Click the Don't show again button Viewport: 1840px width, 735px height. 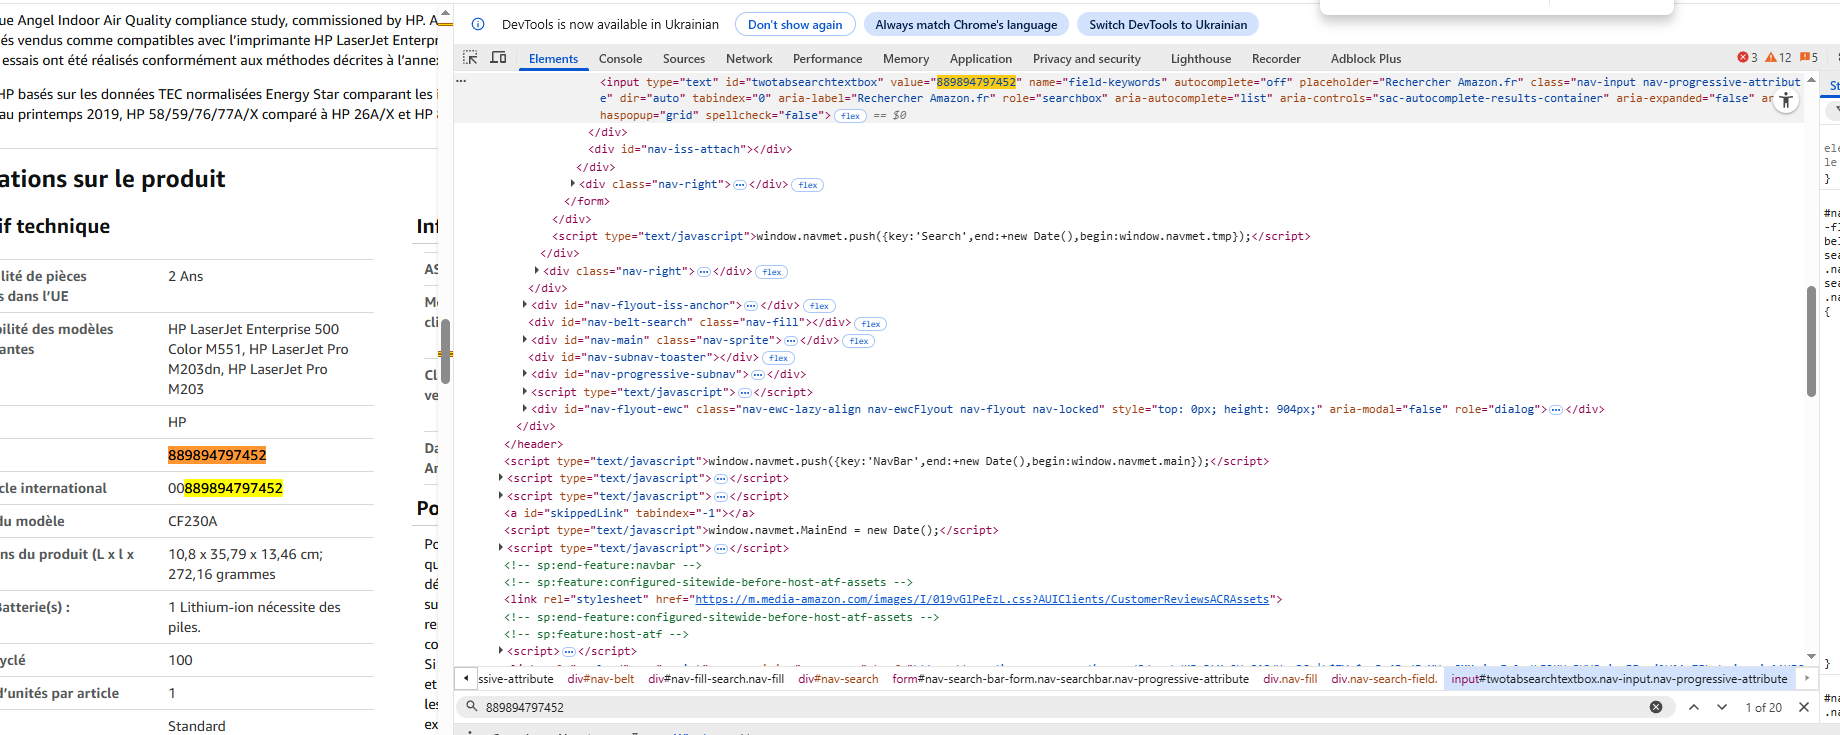(795, 24)
